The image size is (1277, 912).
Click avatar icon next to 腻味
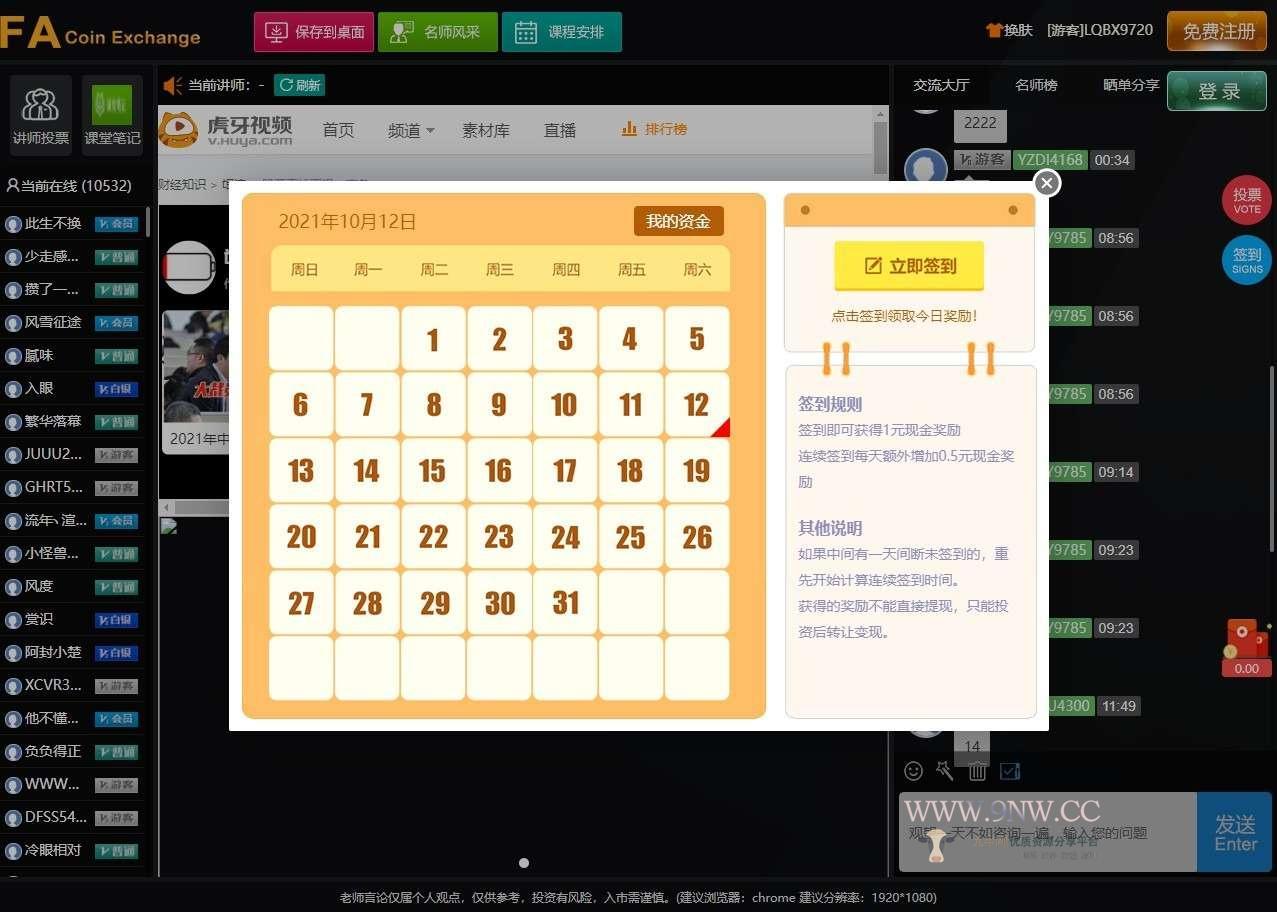pos(13,356)
